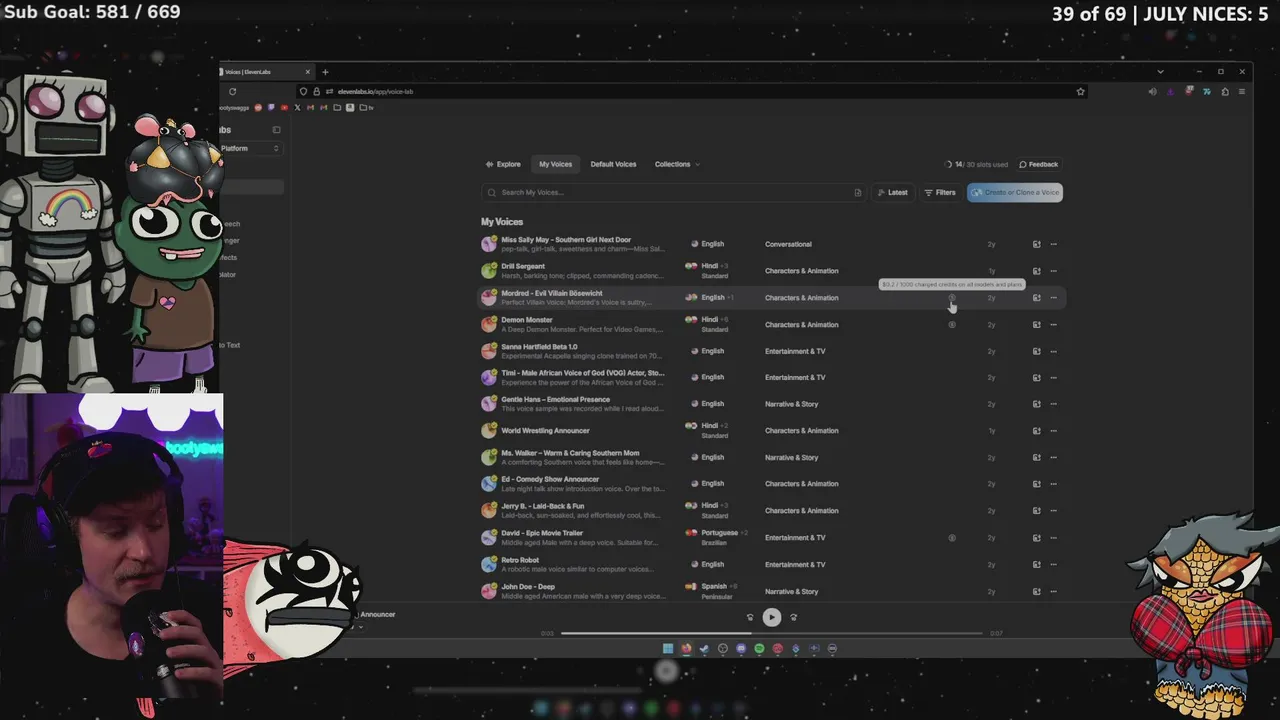Open more options for Mordred voice
Viewport: 1280px width, 720px height.
(1053, 298)
